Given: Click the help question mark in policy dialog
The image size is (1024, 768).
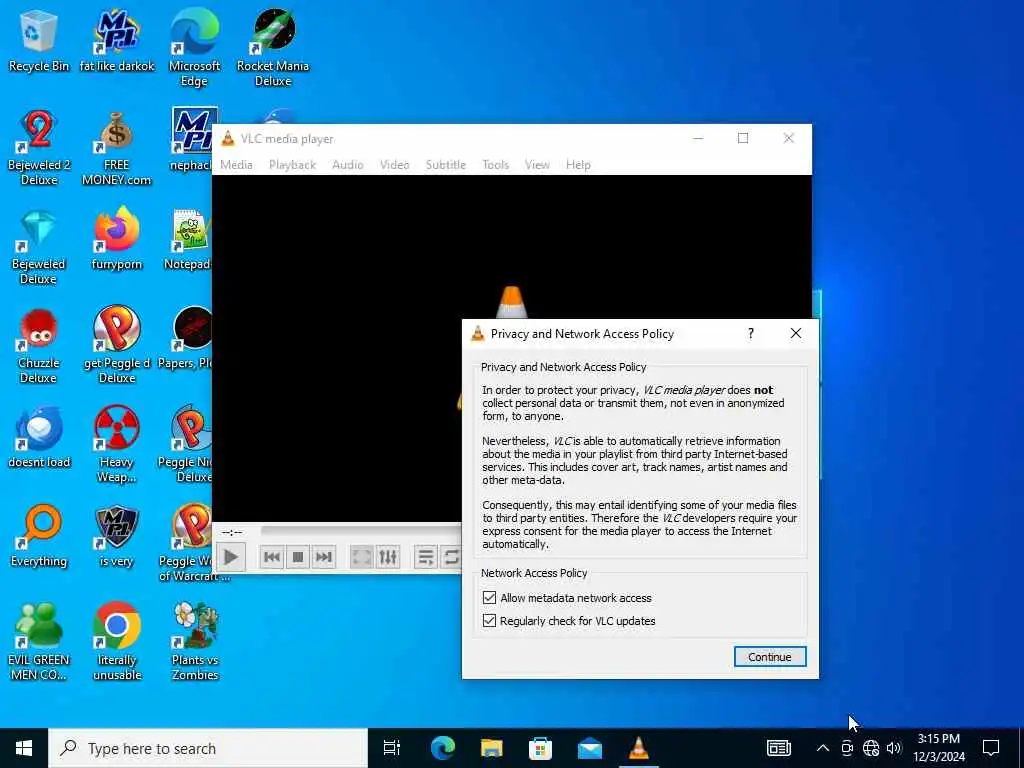Looking at the screenshot, I should point(751,334).
